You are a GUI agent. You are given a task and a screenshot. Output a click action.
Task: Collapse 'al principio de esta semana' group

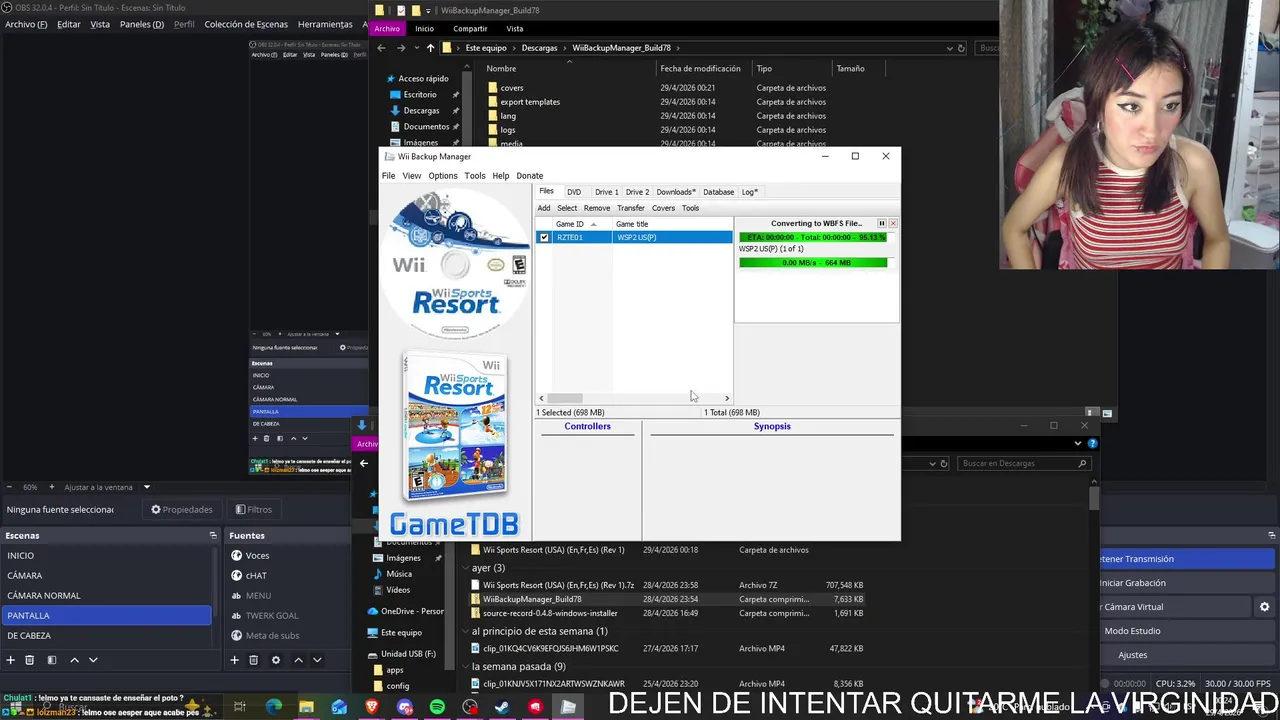(466, 631)
